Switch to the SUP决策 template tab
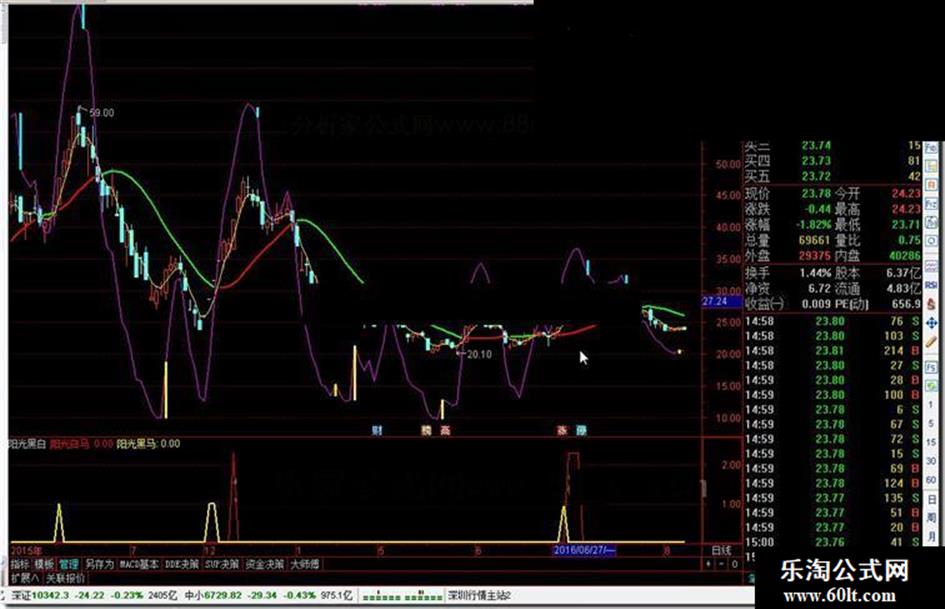This screenshot has width=945, height=609. click(222, 564)
